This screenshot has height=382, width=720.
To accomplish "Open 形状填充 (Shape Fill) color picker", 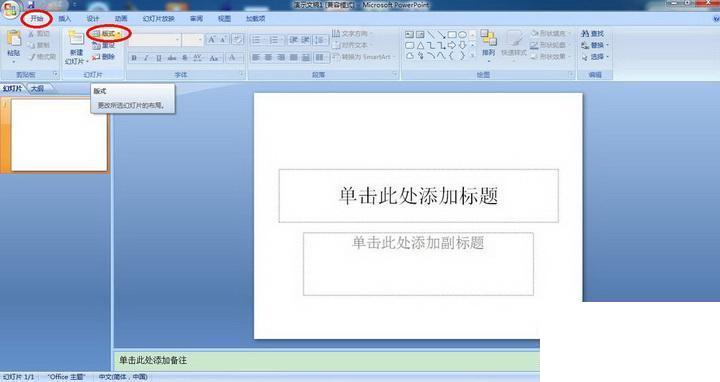I will pyautogui.click(x=550, y=34).
